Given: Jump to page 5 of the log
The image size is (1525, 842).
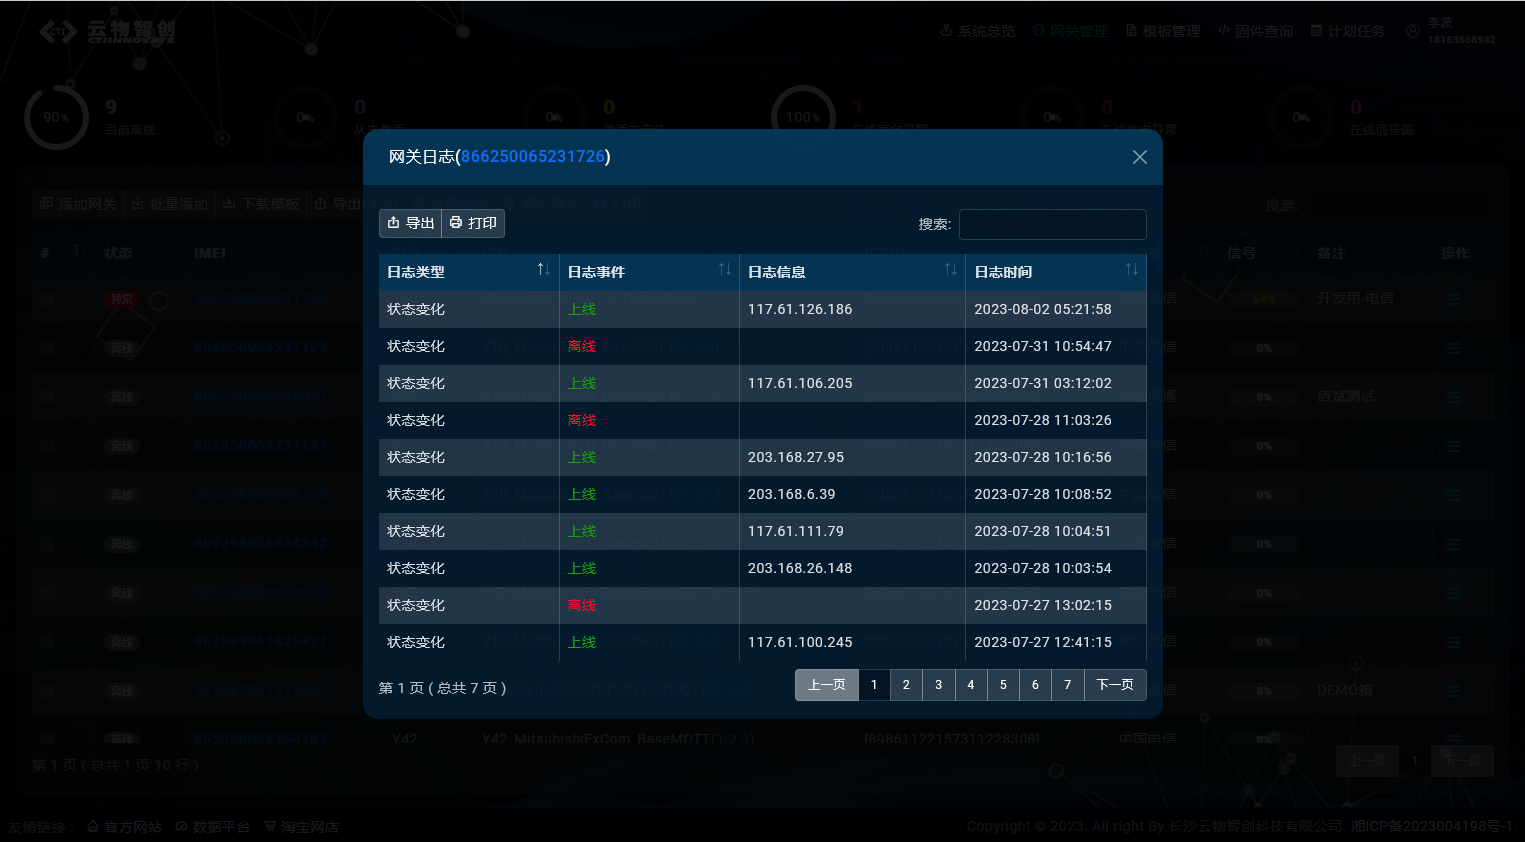Looking at the screenshot, I should tap(1003, 685).
